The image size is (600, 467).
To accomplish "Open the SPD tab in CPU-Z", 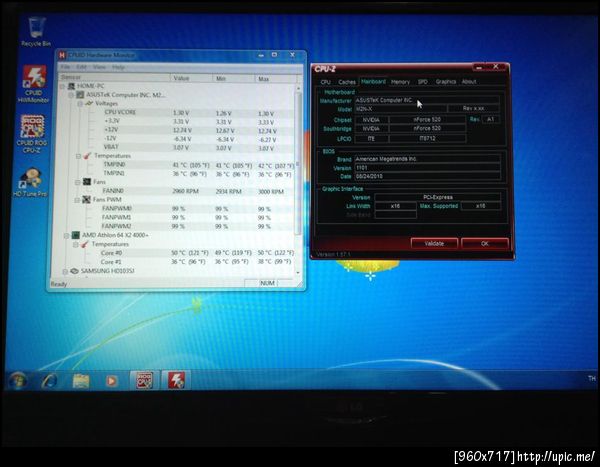I will (x=422, y=82).
